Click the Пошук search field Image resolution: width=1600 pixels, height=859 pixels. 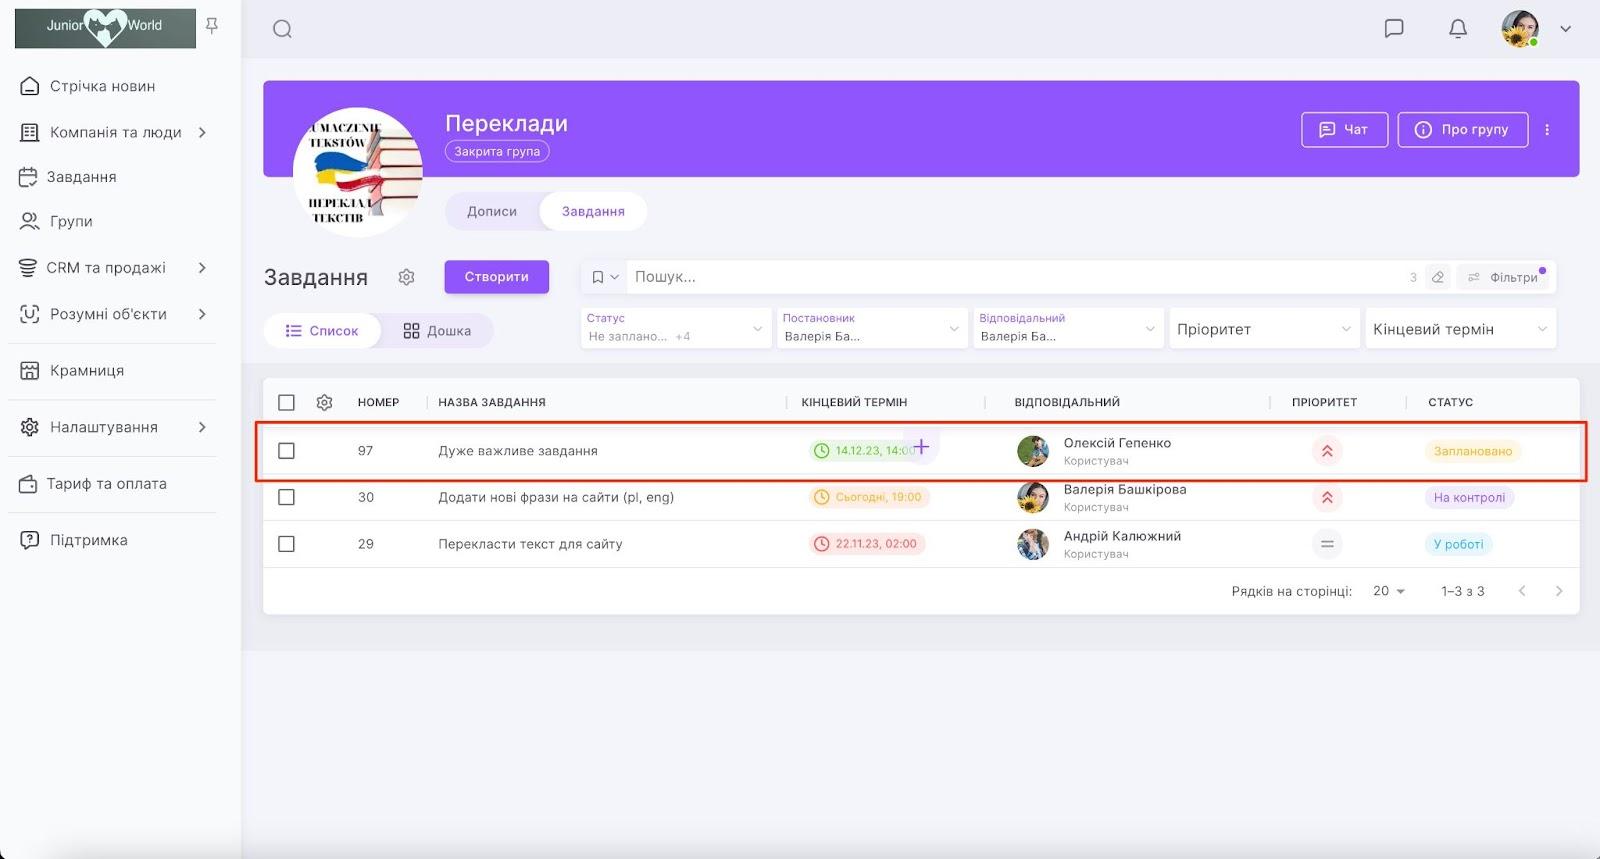pos(1015,277)
